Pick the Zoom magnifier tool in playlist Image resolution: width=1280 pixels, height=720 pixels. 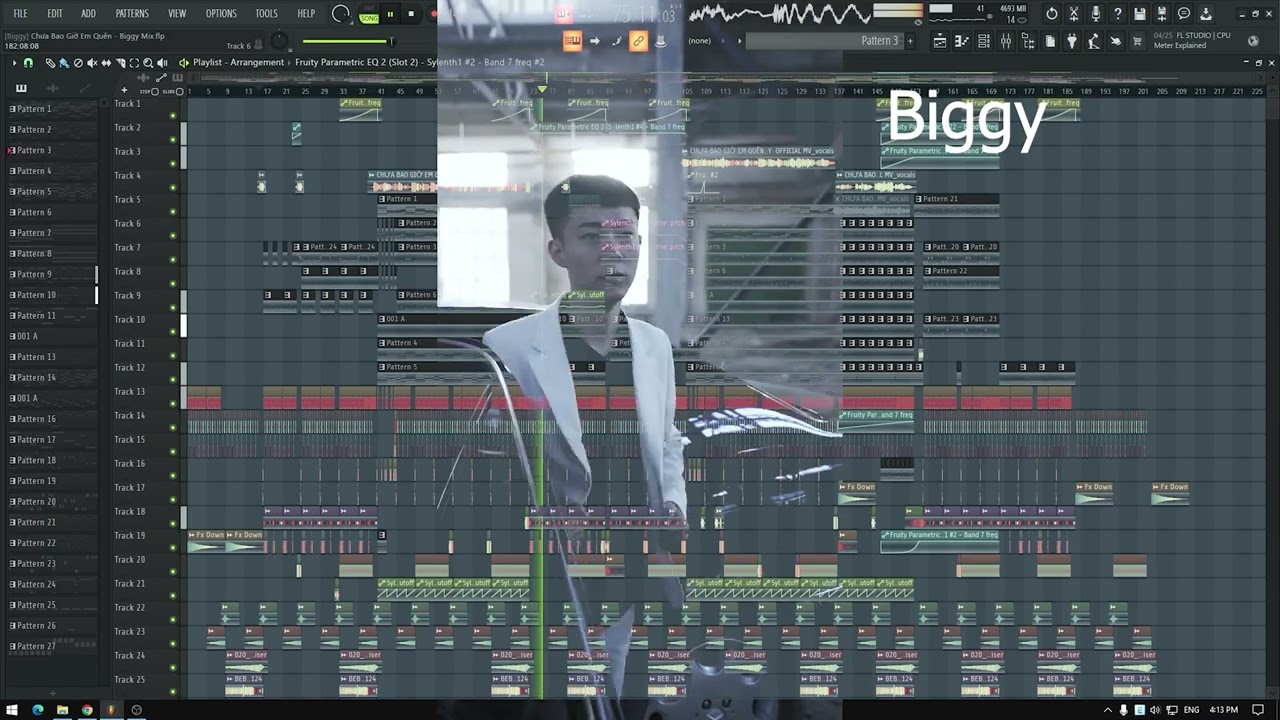pos(148,63)
